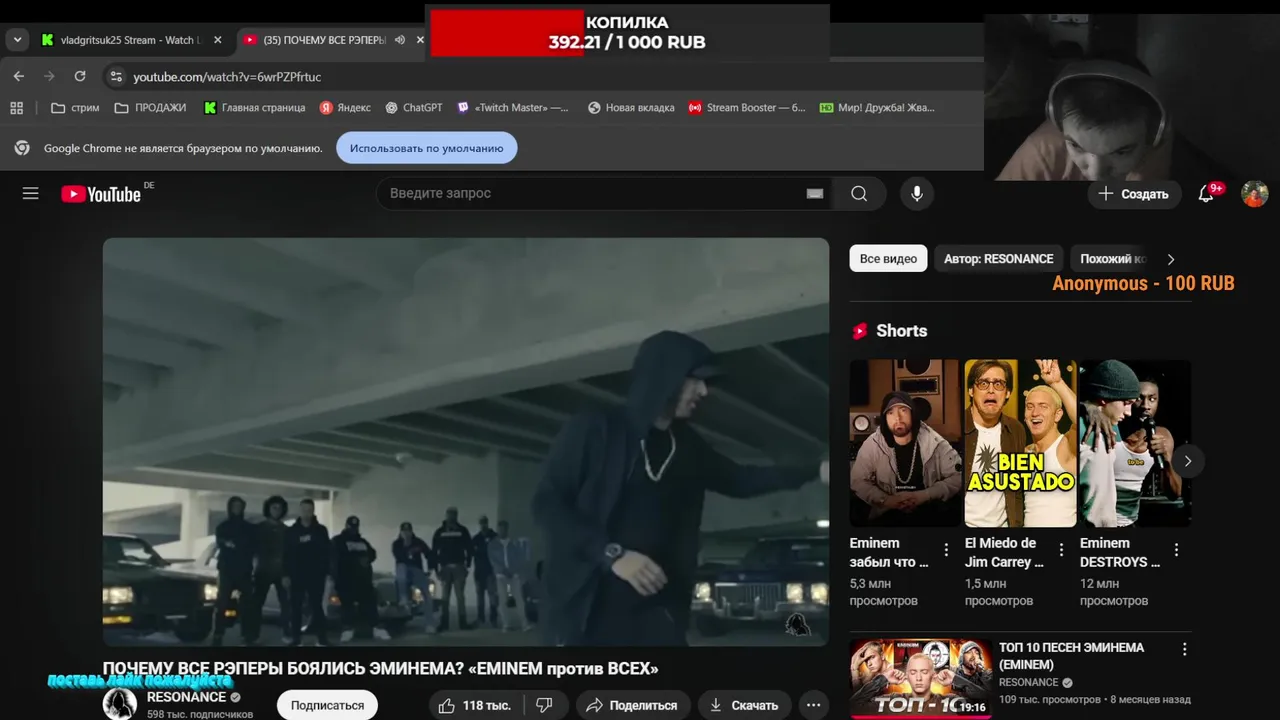Click the 'Поделиться' share button
Image resolution: width=1280 pixels, height=720 pixels.
click(x=633, y=705)
